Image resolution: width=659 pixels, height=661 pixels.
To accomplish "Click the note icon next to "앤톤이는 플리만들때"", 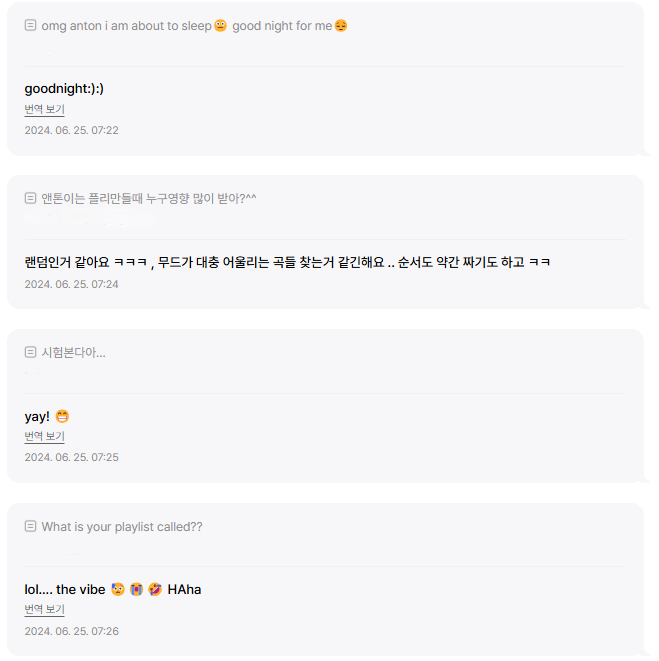I will click(x=30, y=198).
